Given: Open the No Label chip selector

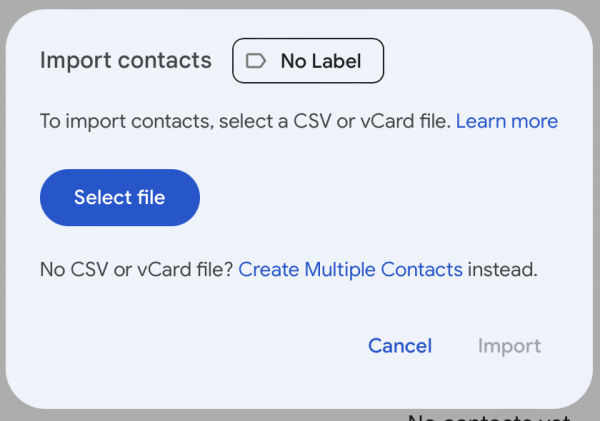Looking at the screenshot, I should coord(308,60).
